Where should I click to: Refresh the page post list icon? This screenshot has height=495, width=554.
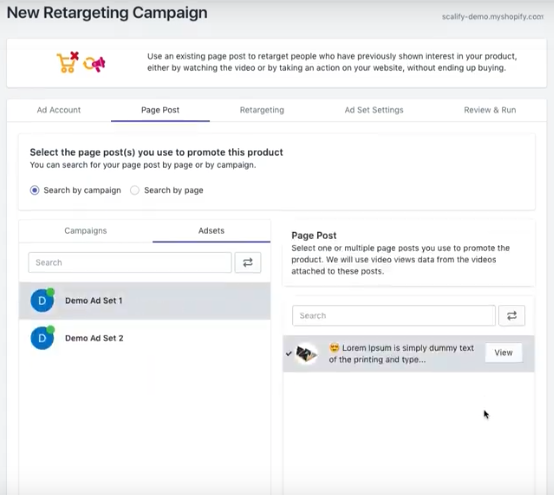[x=512, y=316]
